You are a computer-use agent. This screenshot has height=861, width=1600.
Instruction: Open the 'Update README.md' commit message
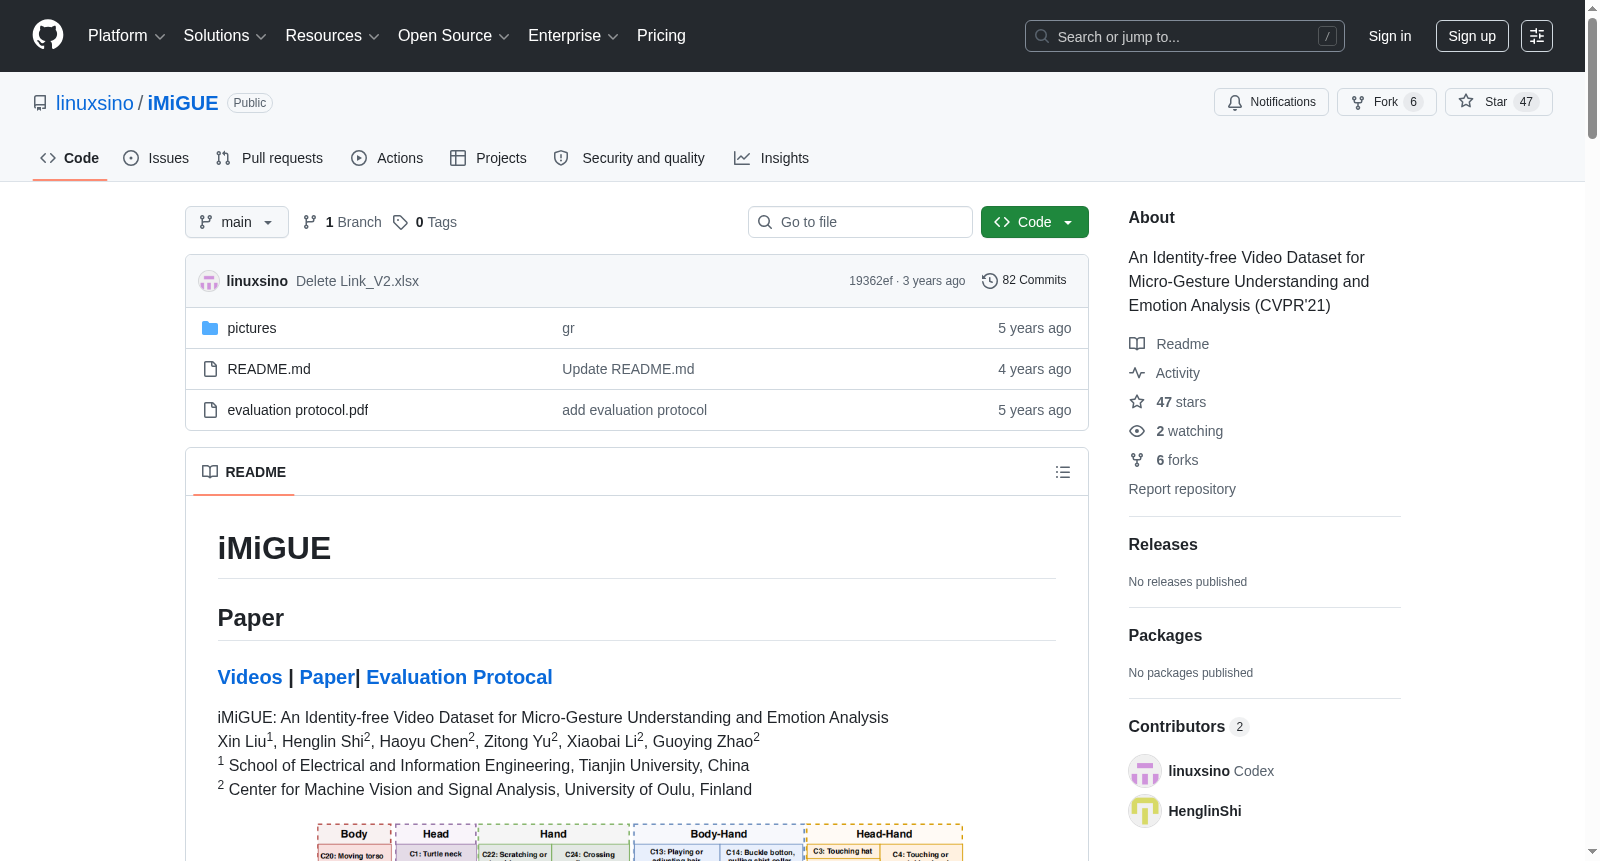tap(628, 369)
